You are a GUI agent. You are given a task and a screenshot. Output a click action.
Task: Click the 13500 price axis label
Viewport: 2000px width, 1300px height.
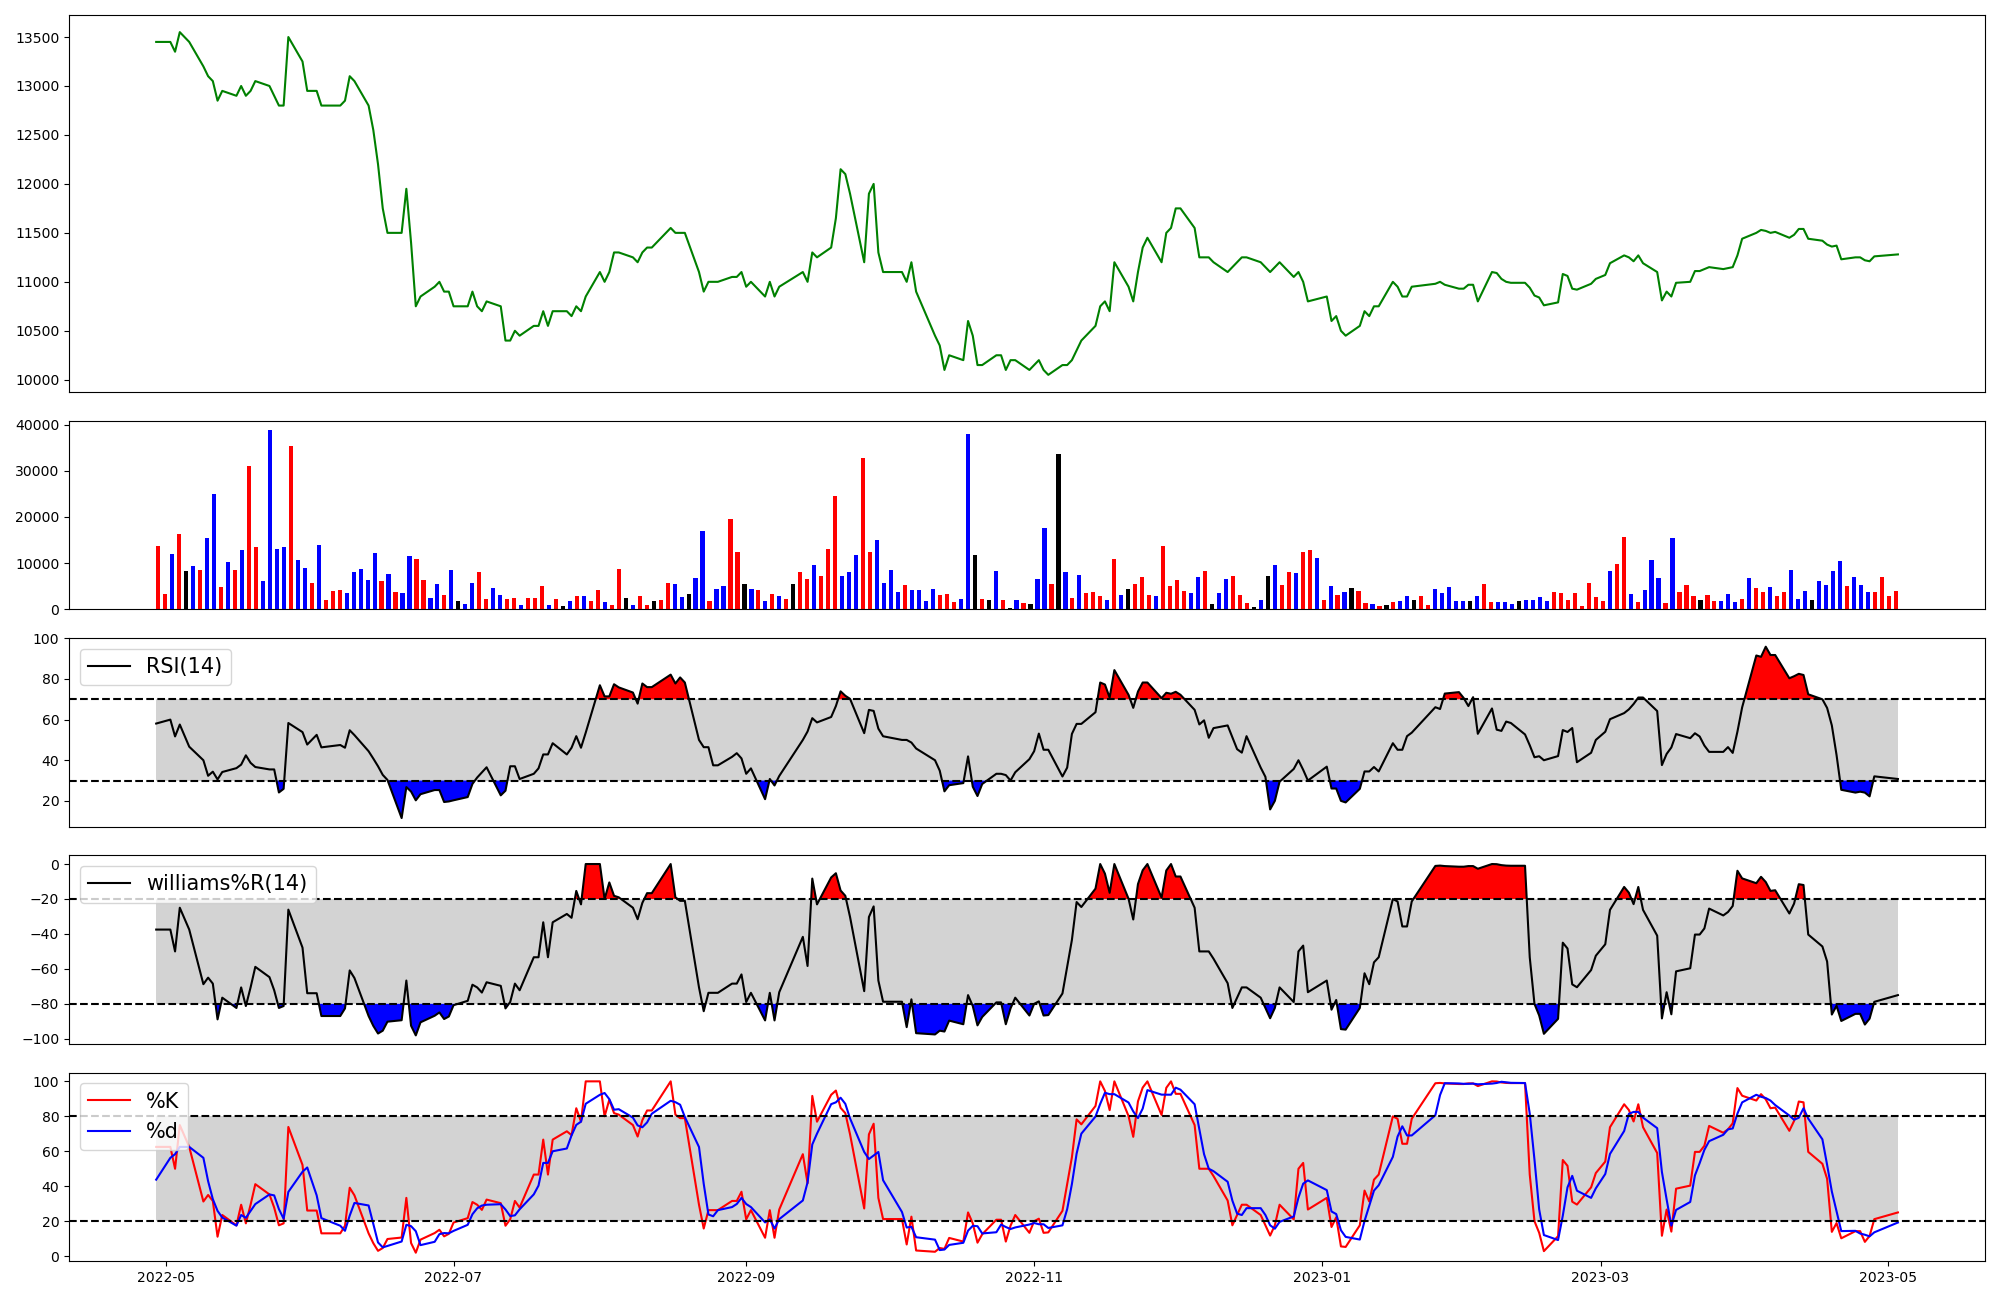(38, 38)
